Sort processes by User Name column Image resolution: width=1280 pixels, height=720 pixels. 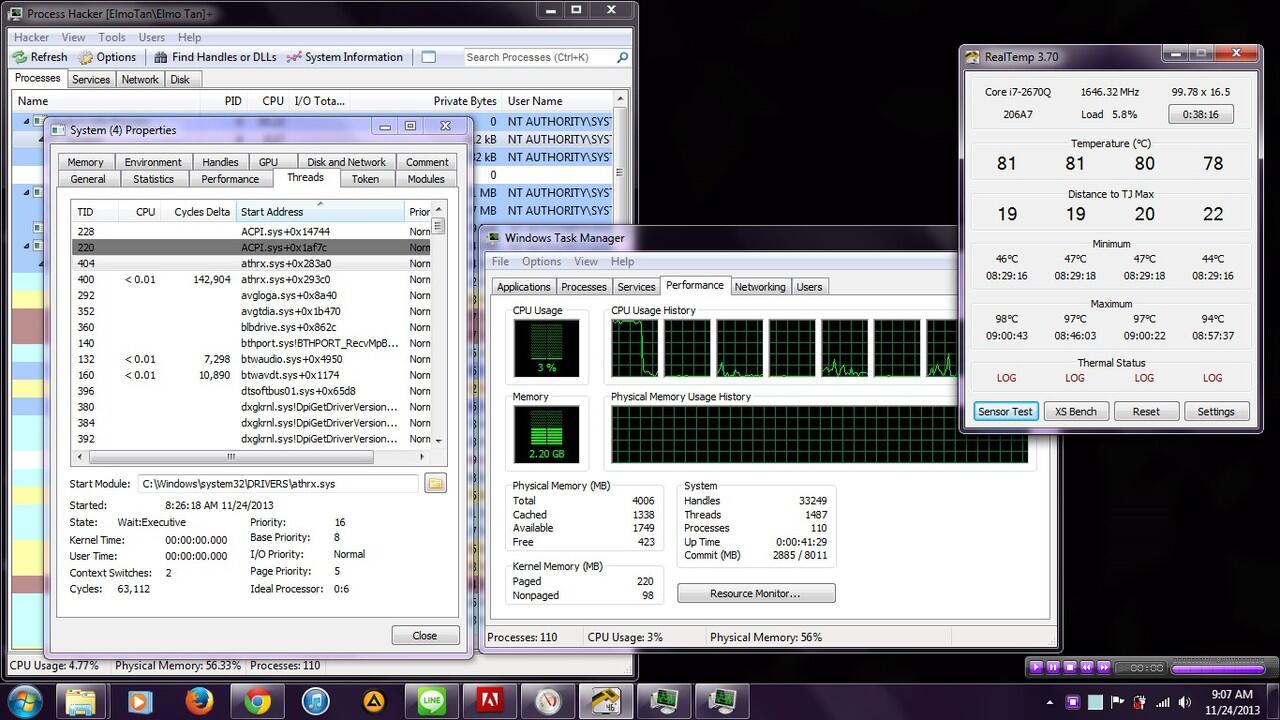tap(556, 101)
